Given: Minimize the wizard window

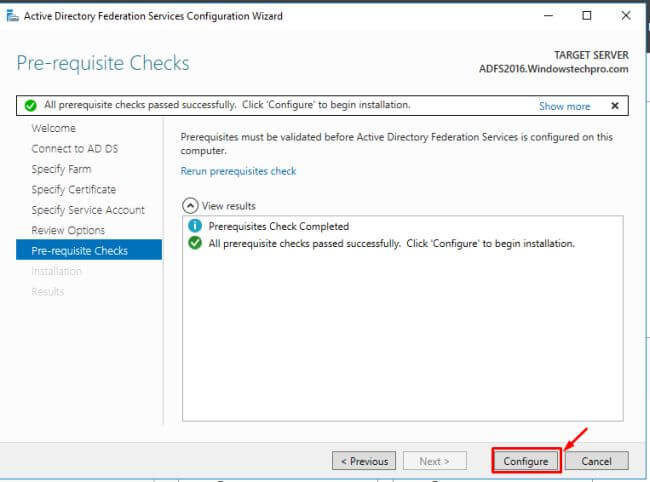Looking at the screenshot, I should (x=548, y=16).
